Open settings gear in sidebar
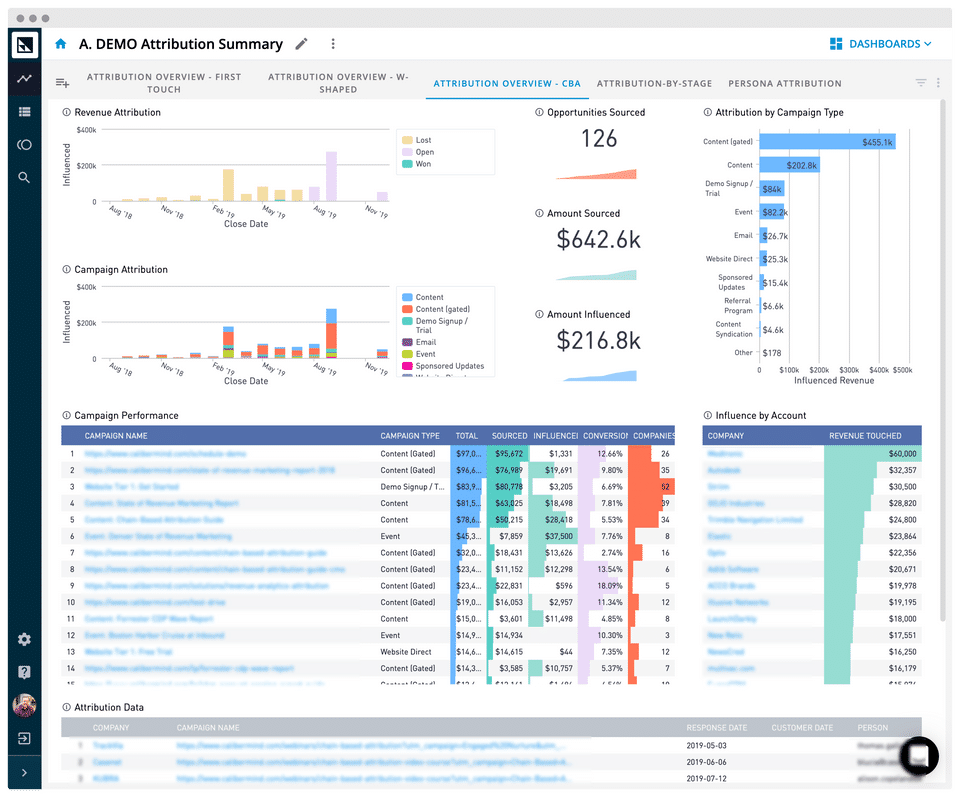Screen dimensions: 960x797 pyautogui.click(x=24, y=639)
